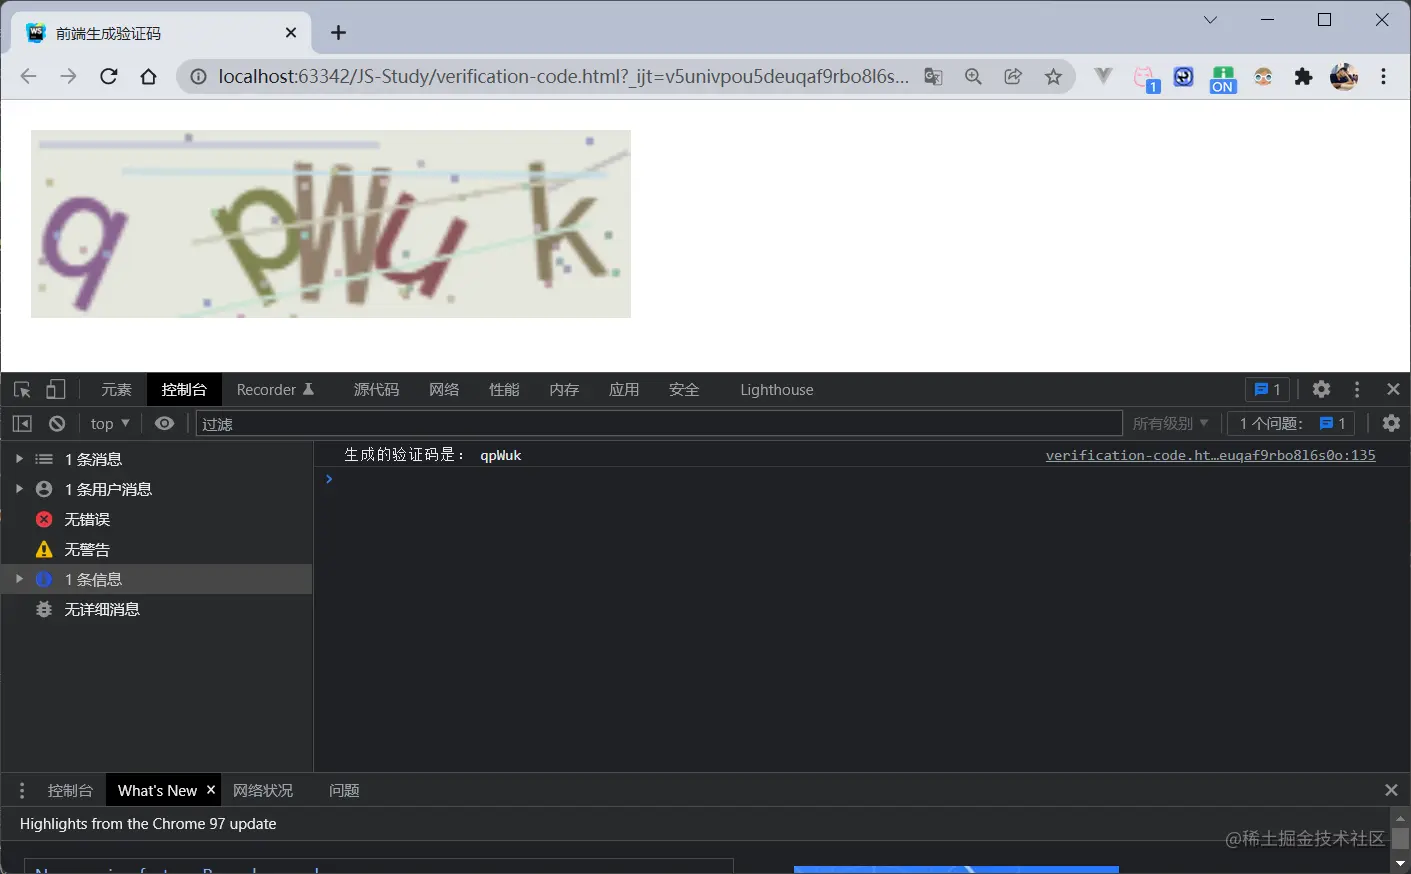Image resolution: width=1411 pixels, height=874 pixels.
Task: Open the Vue devtools extension icon
Action: click(x=1103, y=77)
